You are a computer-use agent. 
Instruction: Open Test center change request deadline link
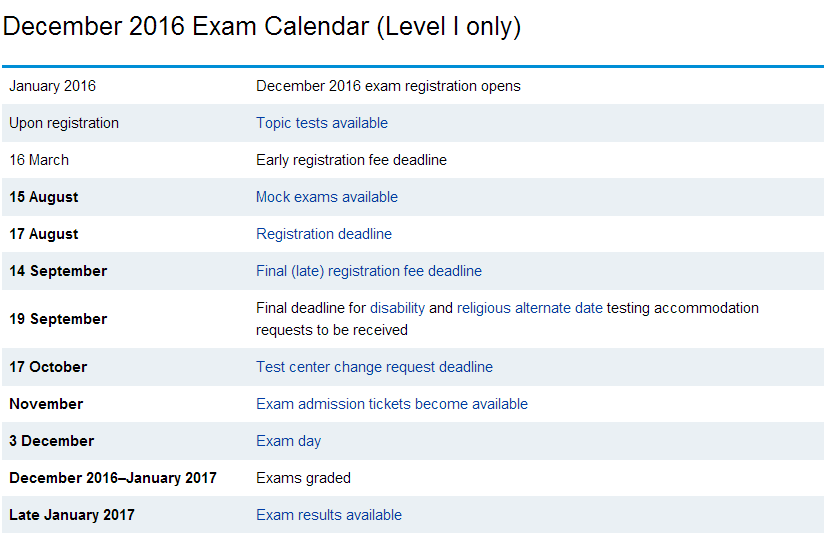click(374, 367)
